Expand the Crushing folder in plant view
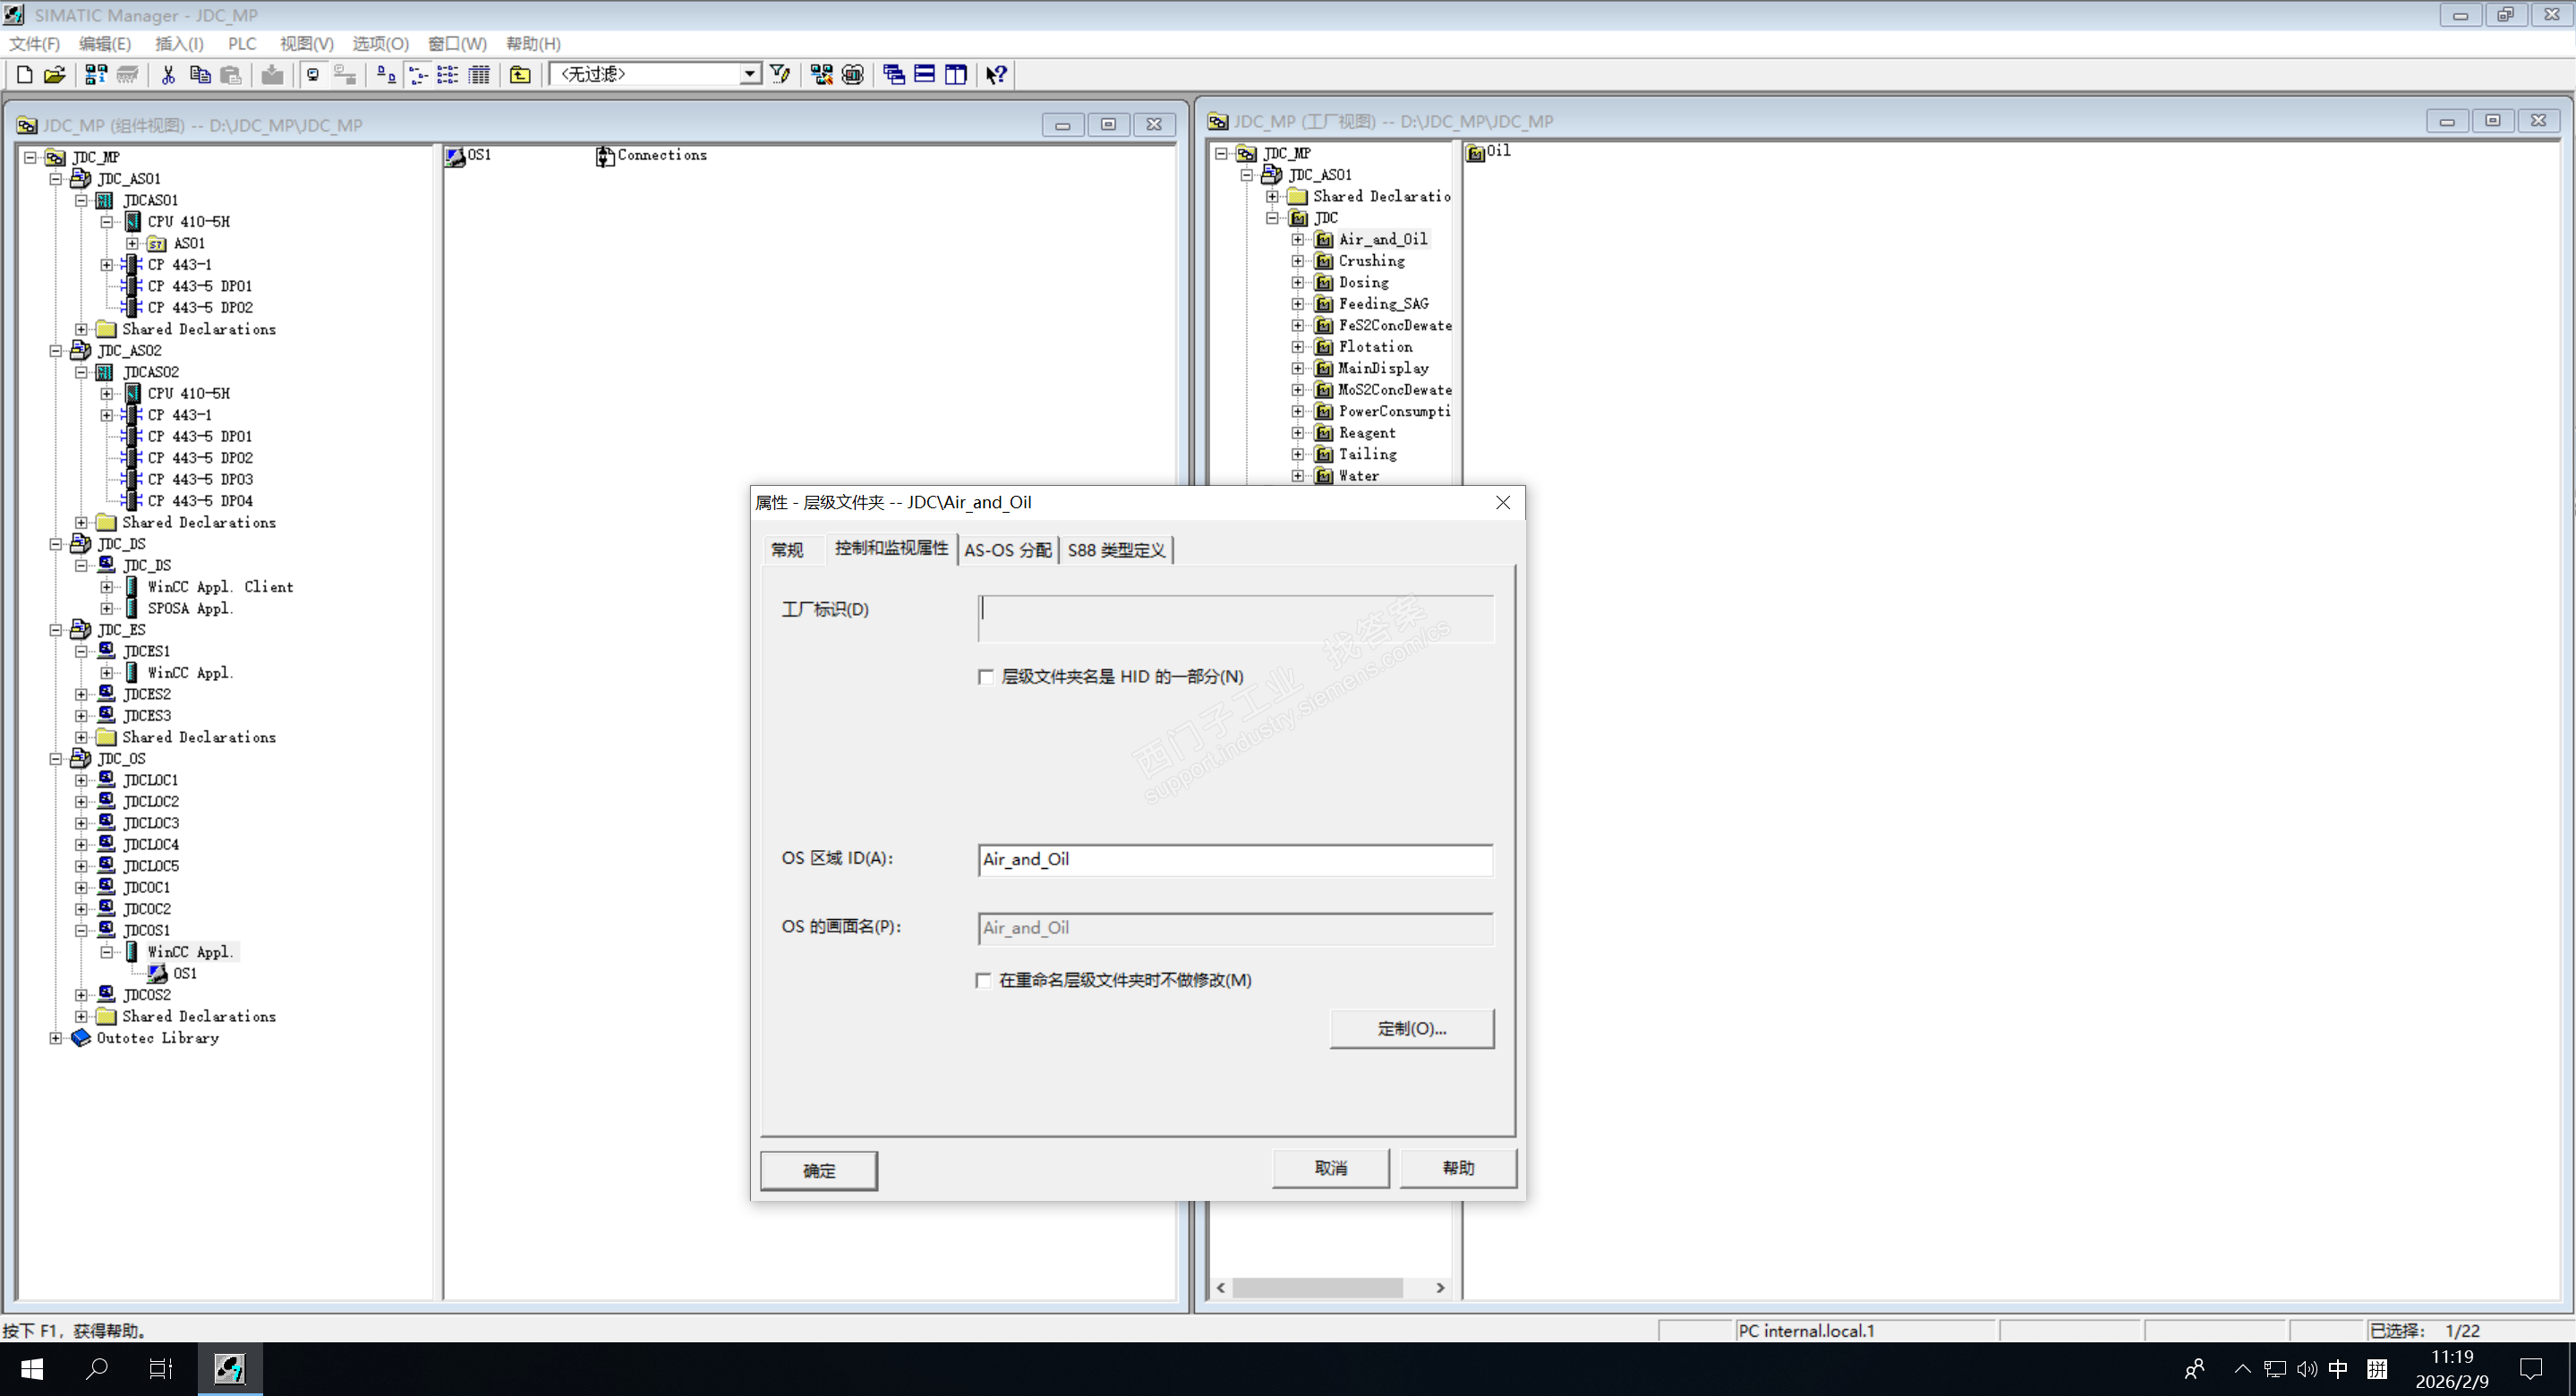The image size is (2576, 1396). [1297, 261]
